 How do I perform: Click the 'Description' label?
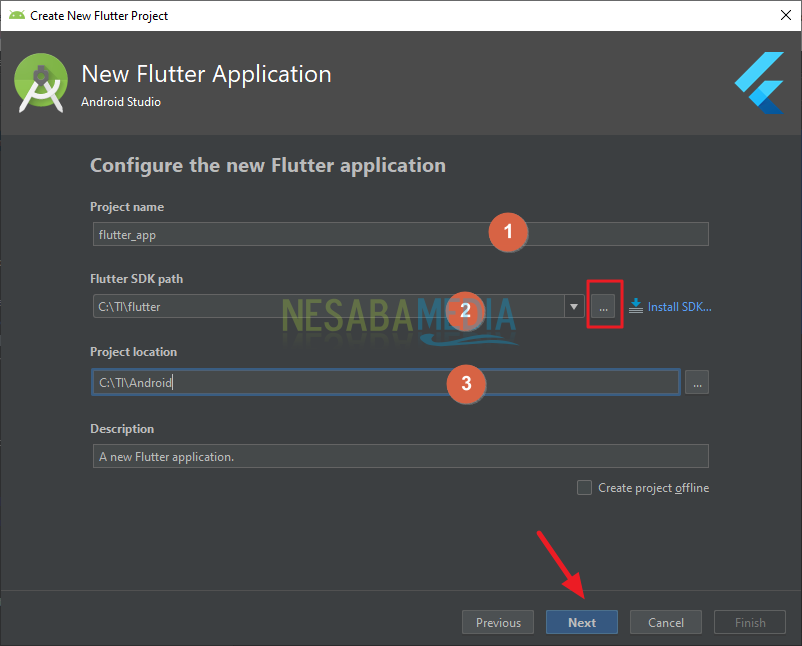[x=122, y=429]
